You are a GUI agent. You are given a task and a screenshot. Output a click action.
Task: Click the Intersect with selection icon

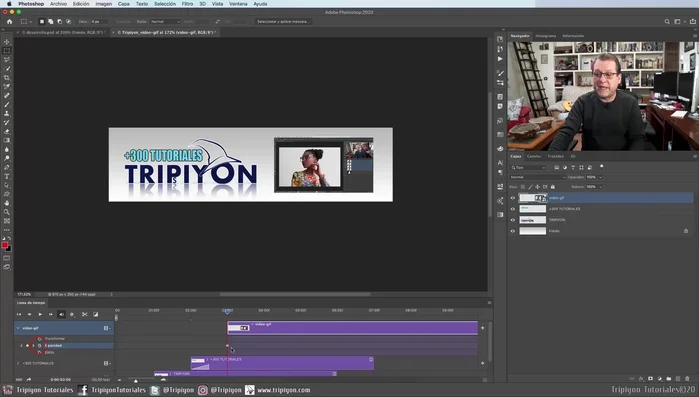coord(68,21)
